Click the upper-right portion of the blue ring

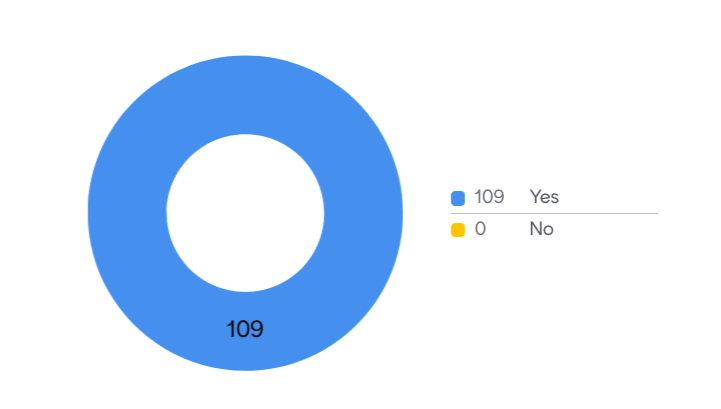click(x=329, y=129)
